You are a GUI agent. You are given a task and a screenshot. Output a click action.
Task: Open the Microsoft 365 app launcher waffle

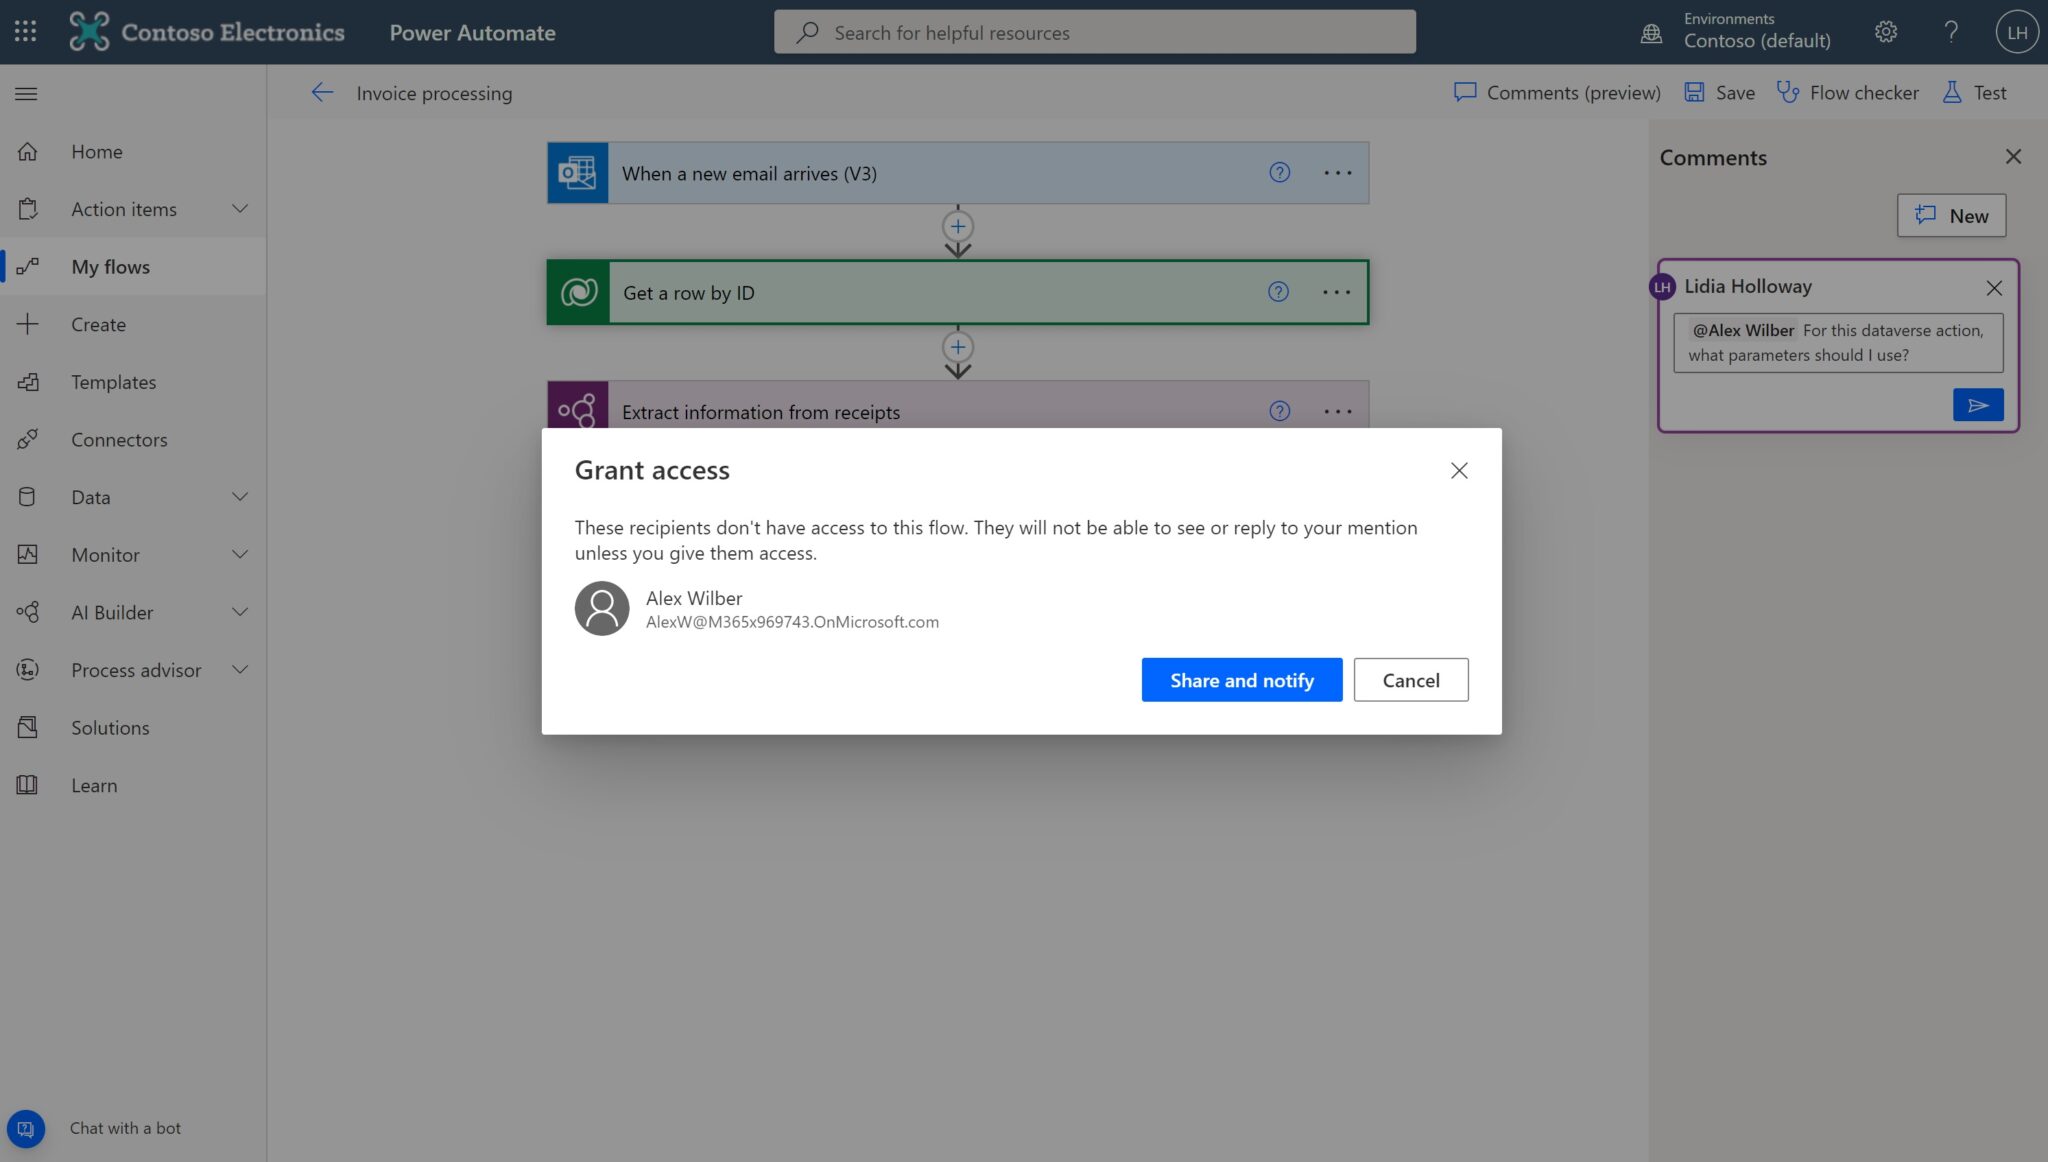click(26, 31)
